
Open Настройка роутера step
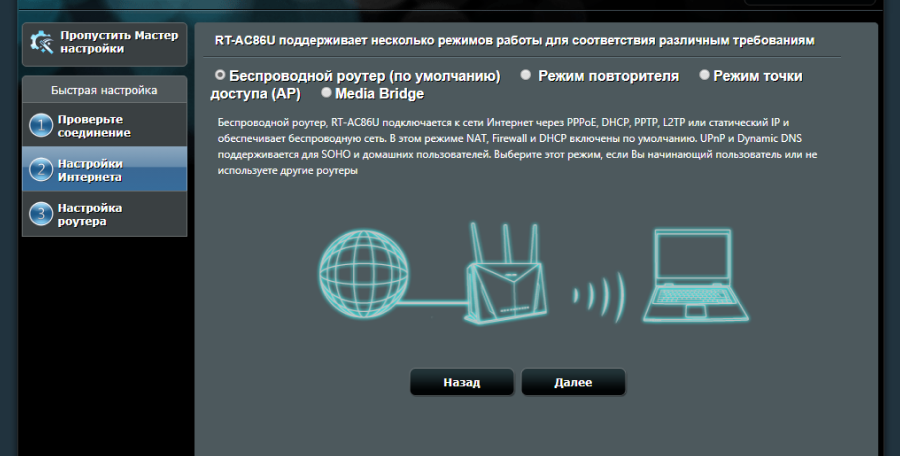(x=104, y=214)
